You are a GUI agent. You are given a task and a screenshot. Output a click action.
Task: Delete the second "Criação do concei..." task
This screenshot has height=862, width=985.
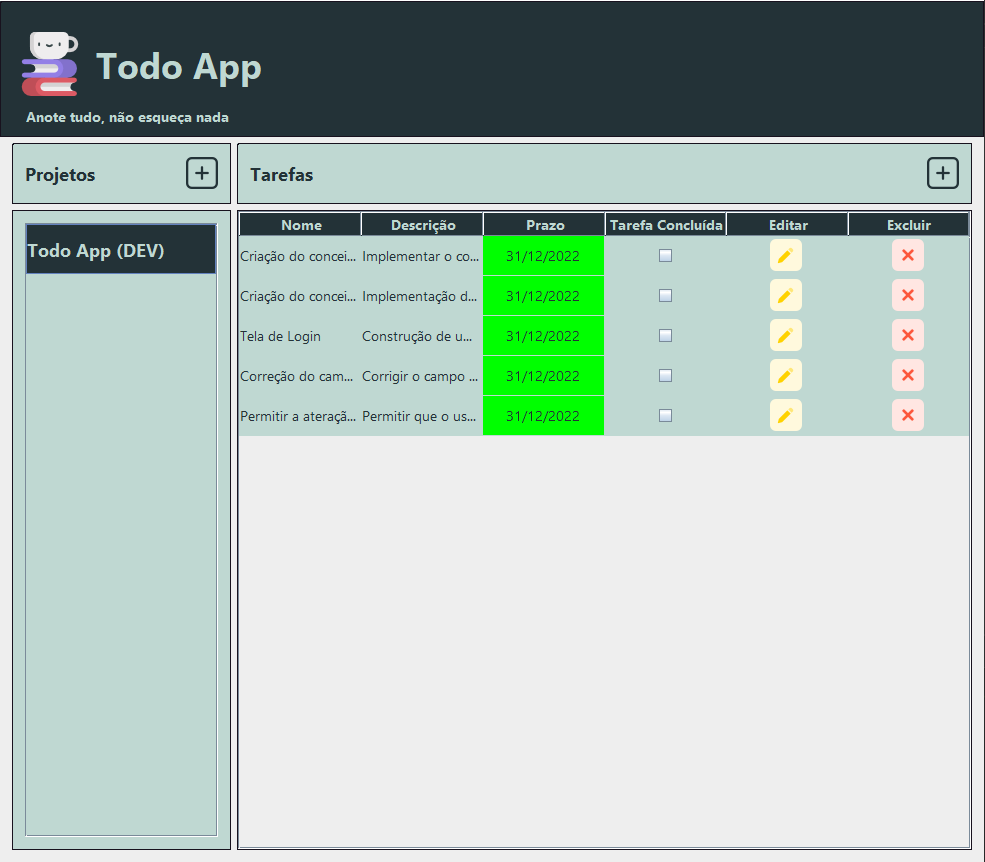click(907, 295)
